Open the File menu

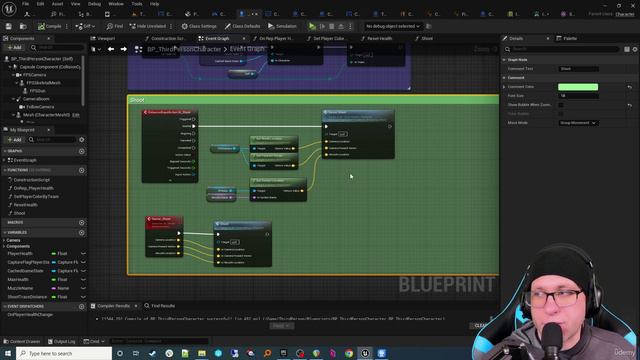click(x=25, y=4)
